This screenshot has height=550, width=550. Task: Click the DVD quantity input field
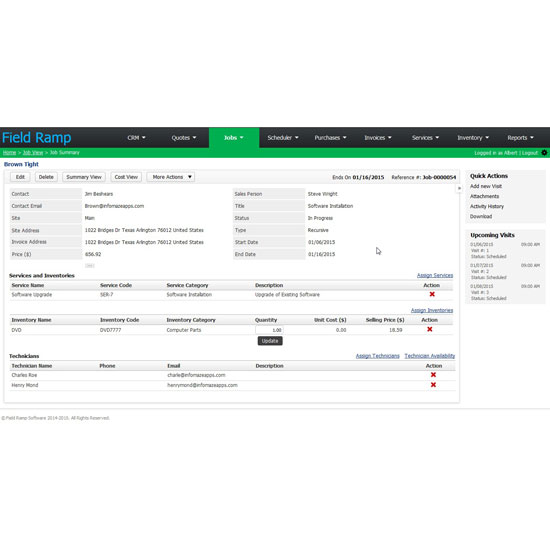coord(269,330)
